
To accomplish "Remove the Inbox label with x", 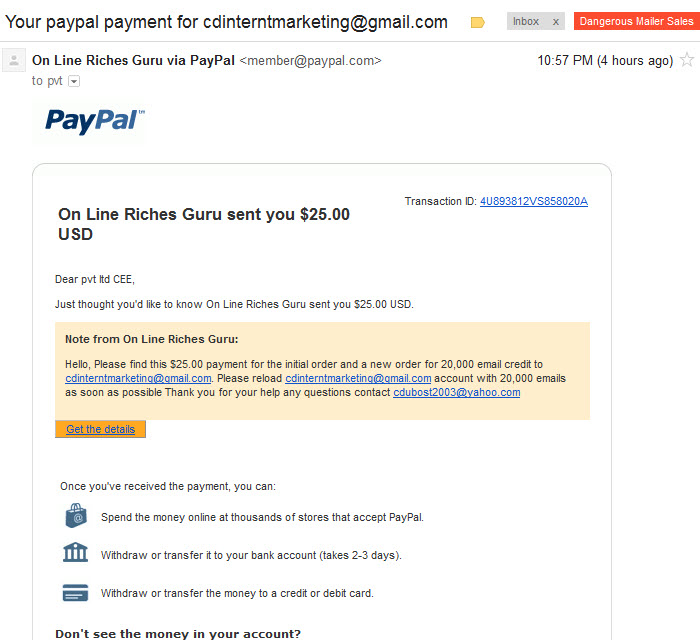I will point(555,21).
